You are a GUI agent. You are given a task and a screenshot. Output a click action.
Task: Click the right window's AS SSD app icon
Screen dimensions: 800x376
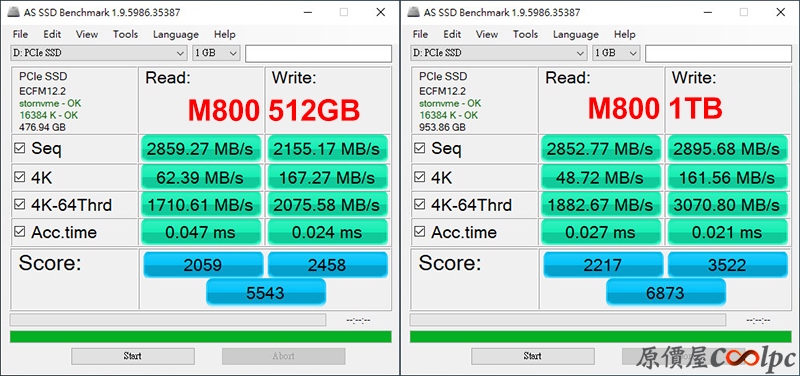point(414,13)
